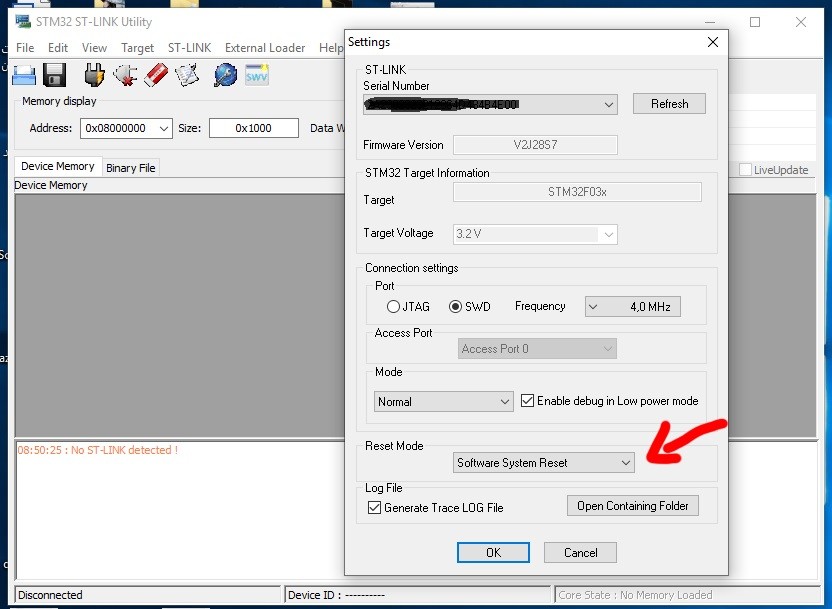This screenshot has width=832, height=609.
Task: Click the Core State status bar text
Action: click(635, 595)
